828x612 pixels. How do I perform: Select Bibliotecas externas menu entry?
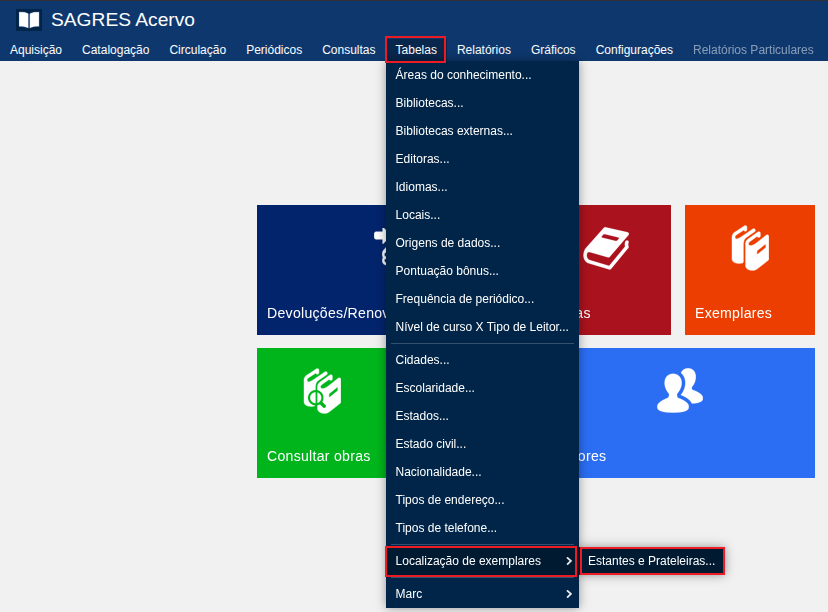pyautogui.click(x=454, y=131)
